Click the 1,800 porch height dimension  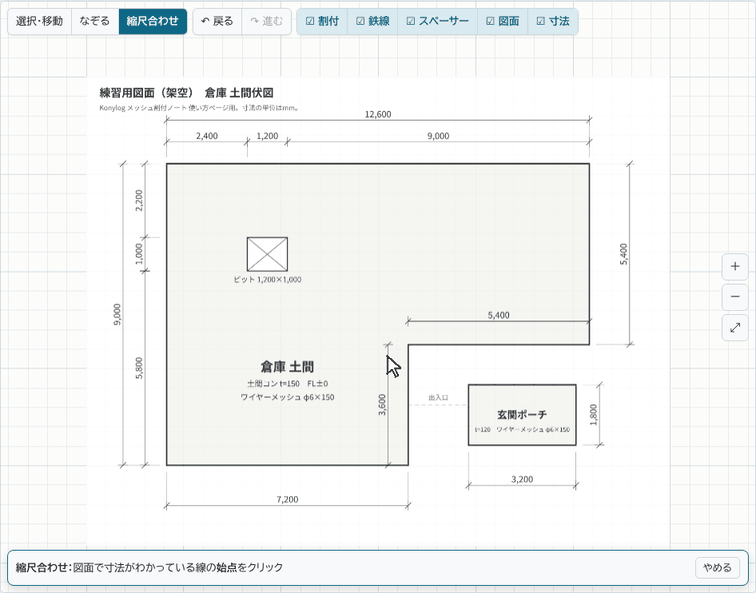(594, 415)
